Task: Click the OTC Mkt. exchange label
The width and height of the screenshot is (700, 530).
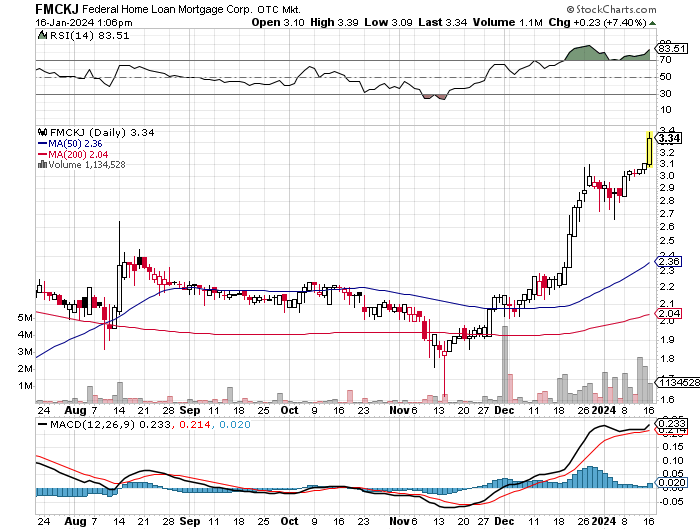Action: [x=279, y=9]
